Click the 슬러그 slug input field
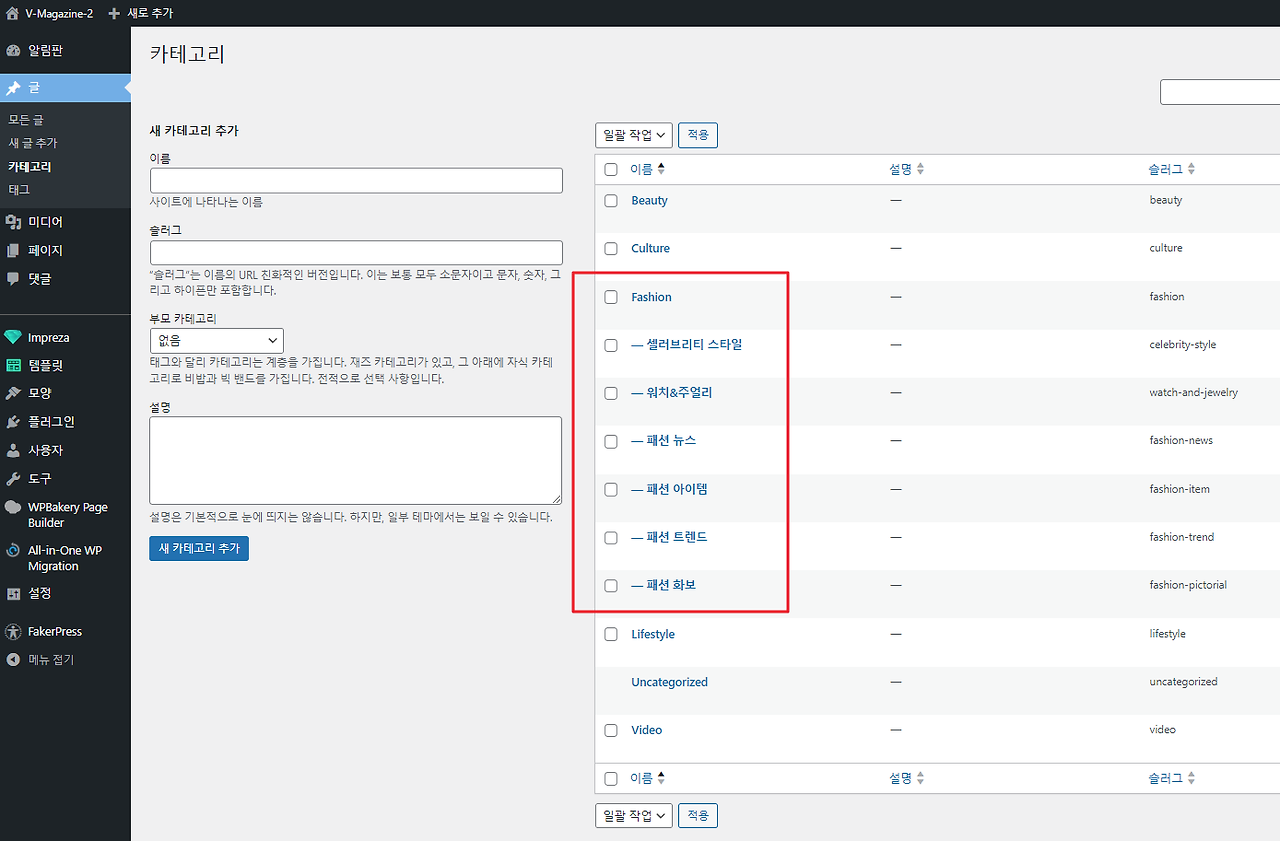This screenshot has height=841, width=1280. (356, 252)
